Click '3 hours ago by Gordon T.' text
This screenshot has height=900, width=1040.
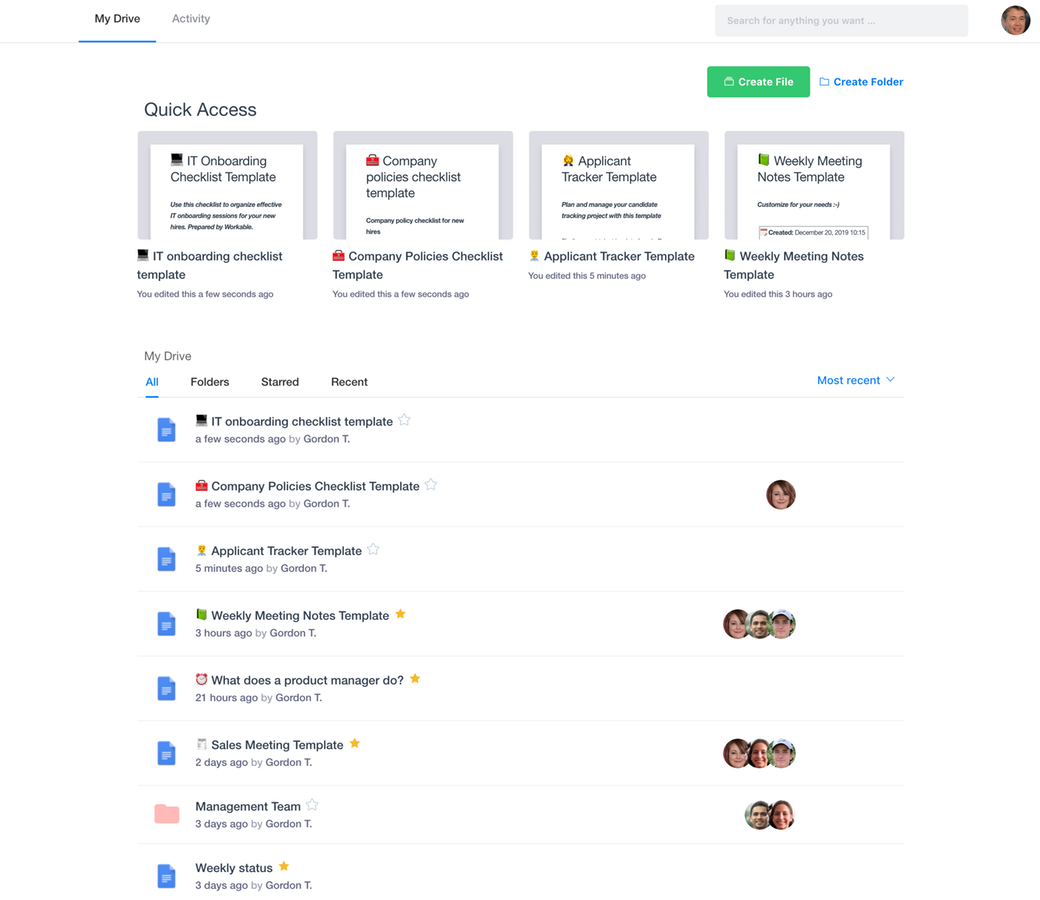tap(256, 633)
